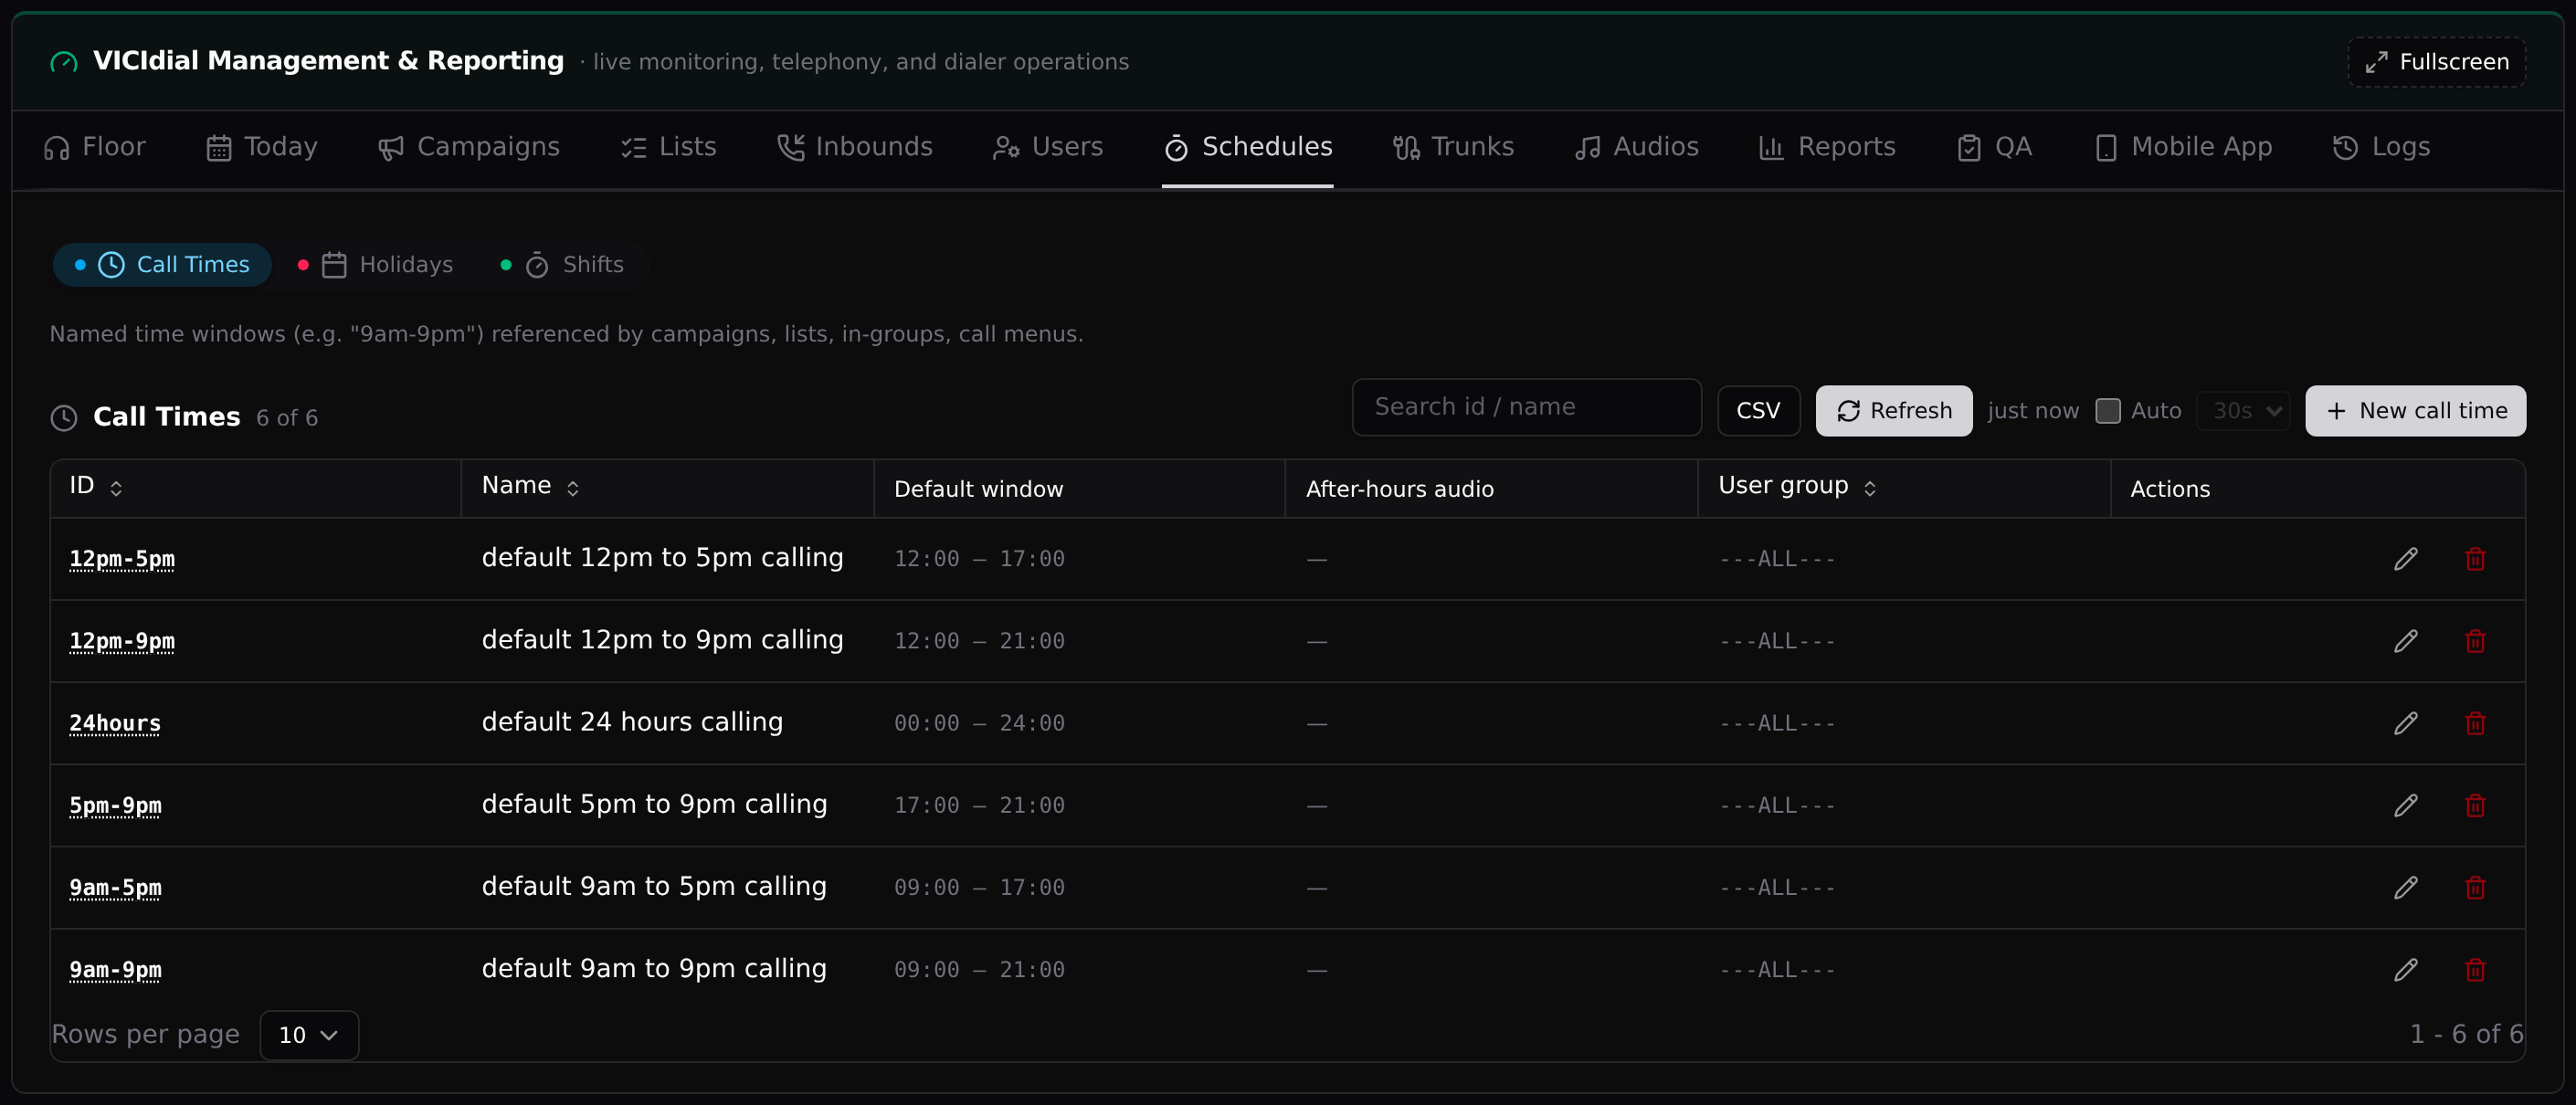Screen dimensions: 2576x1105
Task: Delete the 12pm-5pm call time row
Action: click(2475, 559)
